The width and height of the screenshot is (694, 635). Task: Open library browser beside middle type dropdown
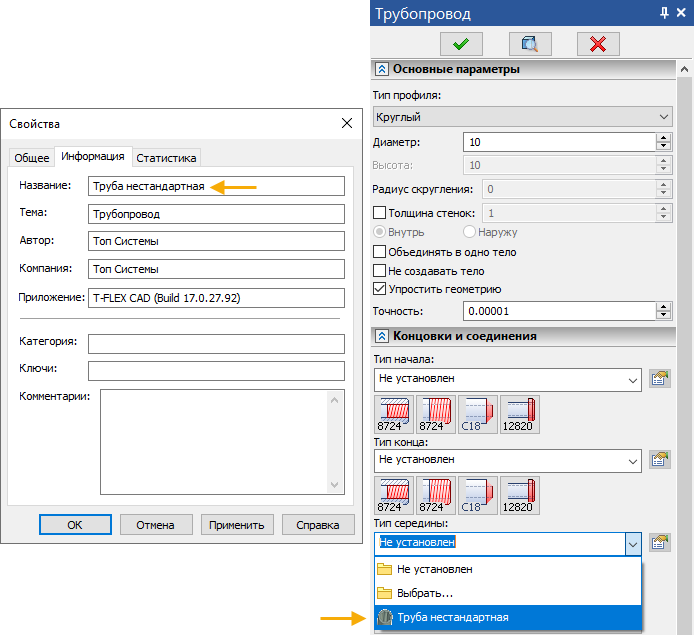(659, 542)
